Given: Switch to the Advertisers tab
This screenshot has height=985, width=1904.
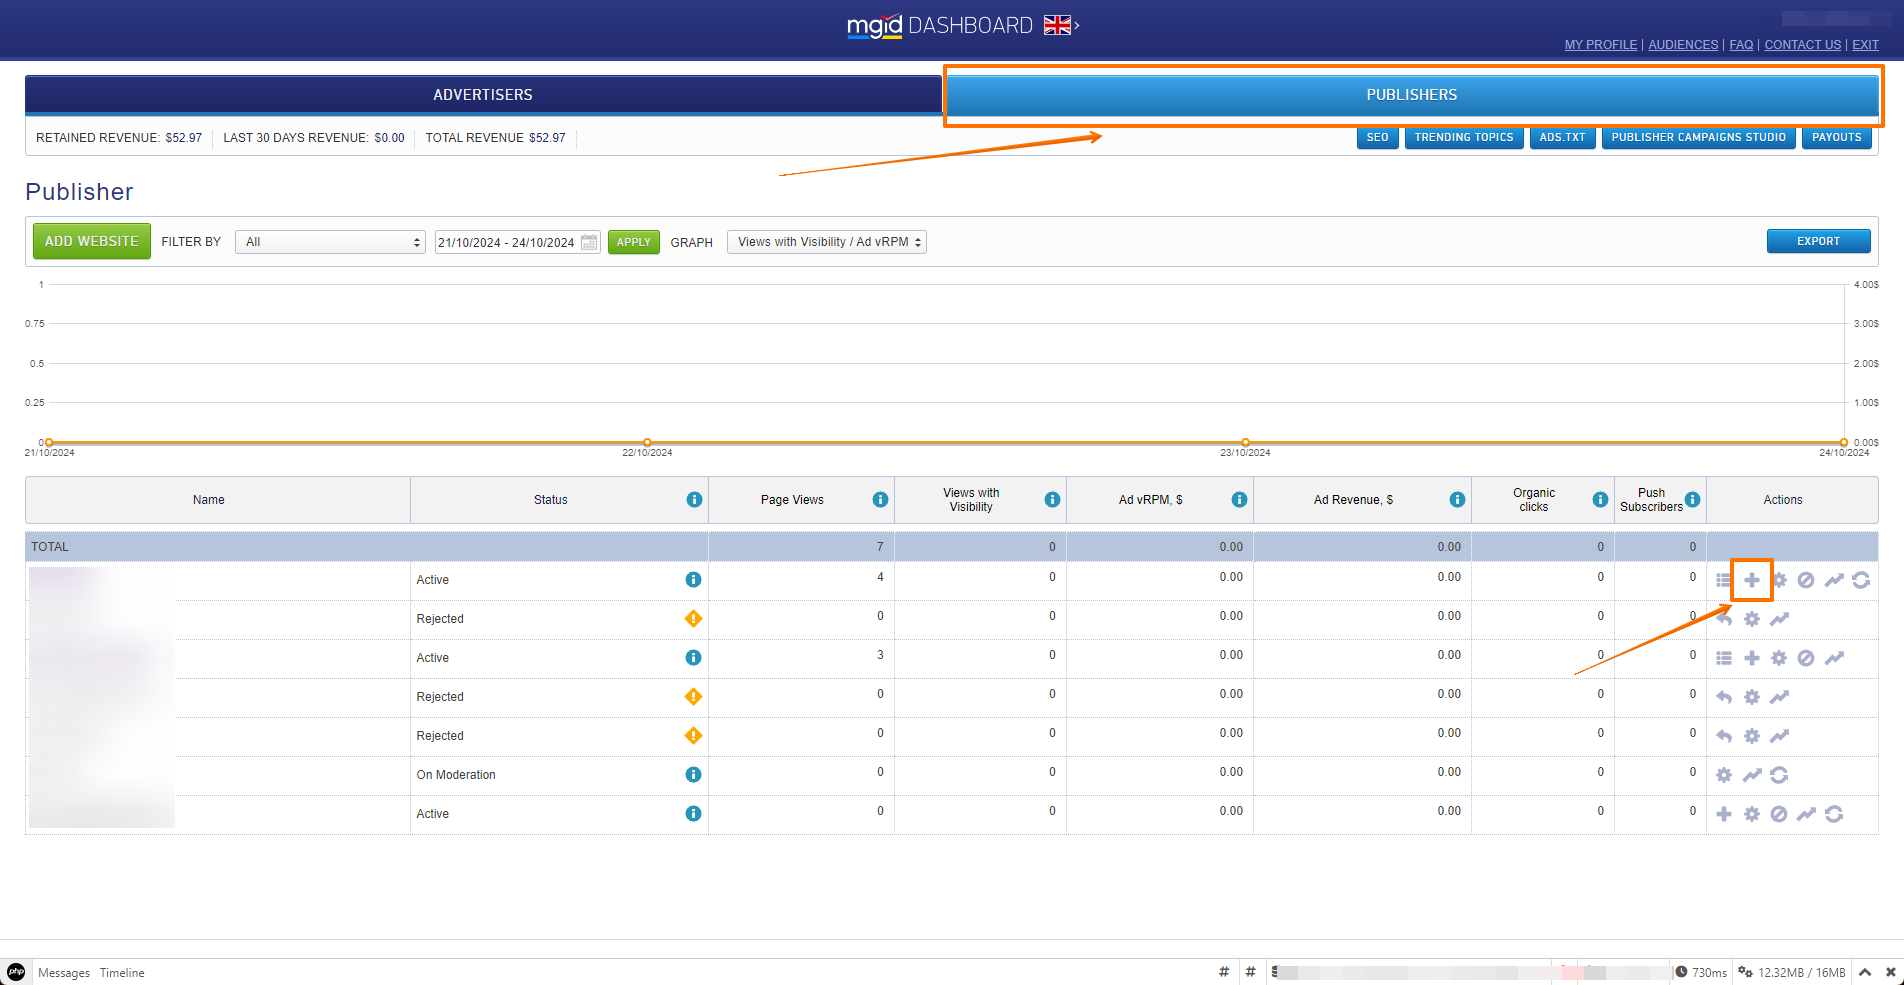Looking at the screenshot, I should pyautogui.click(x=483, y=95).
